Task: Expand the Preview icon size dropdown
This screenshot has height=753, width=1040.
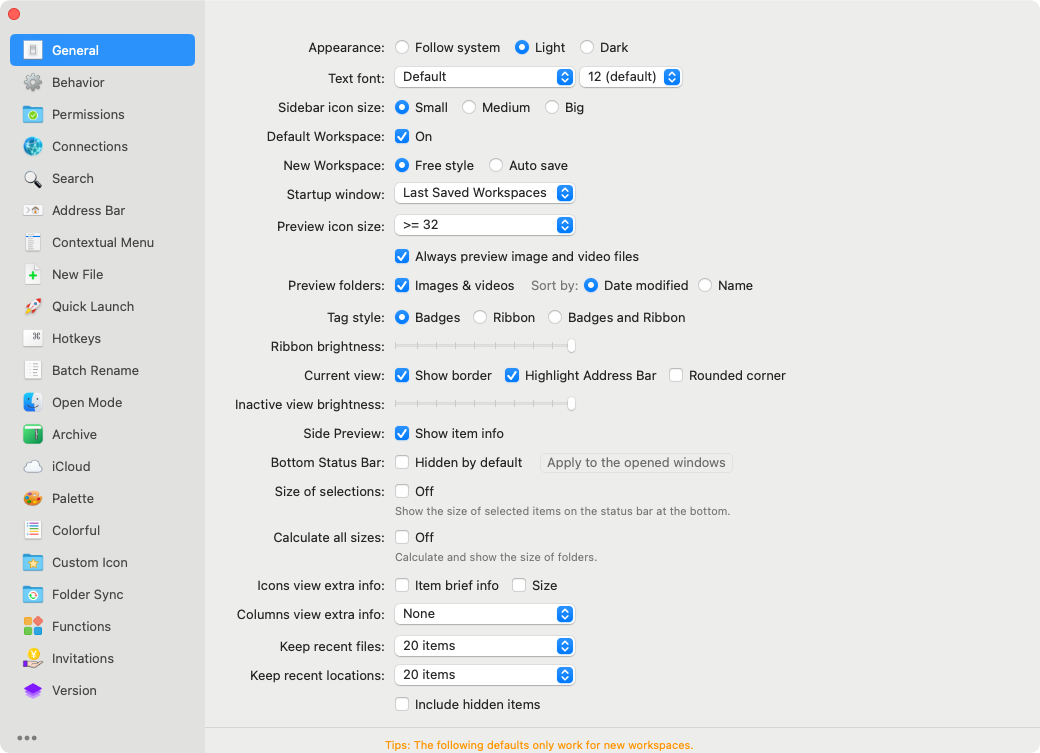Action: click(484, 225)
